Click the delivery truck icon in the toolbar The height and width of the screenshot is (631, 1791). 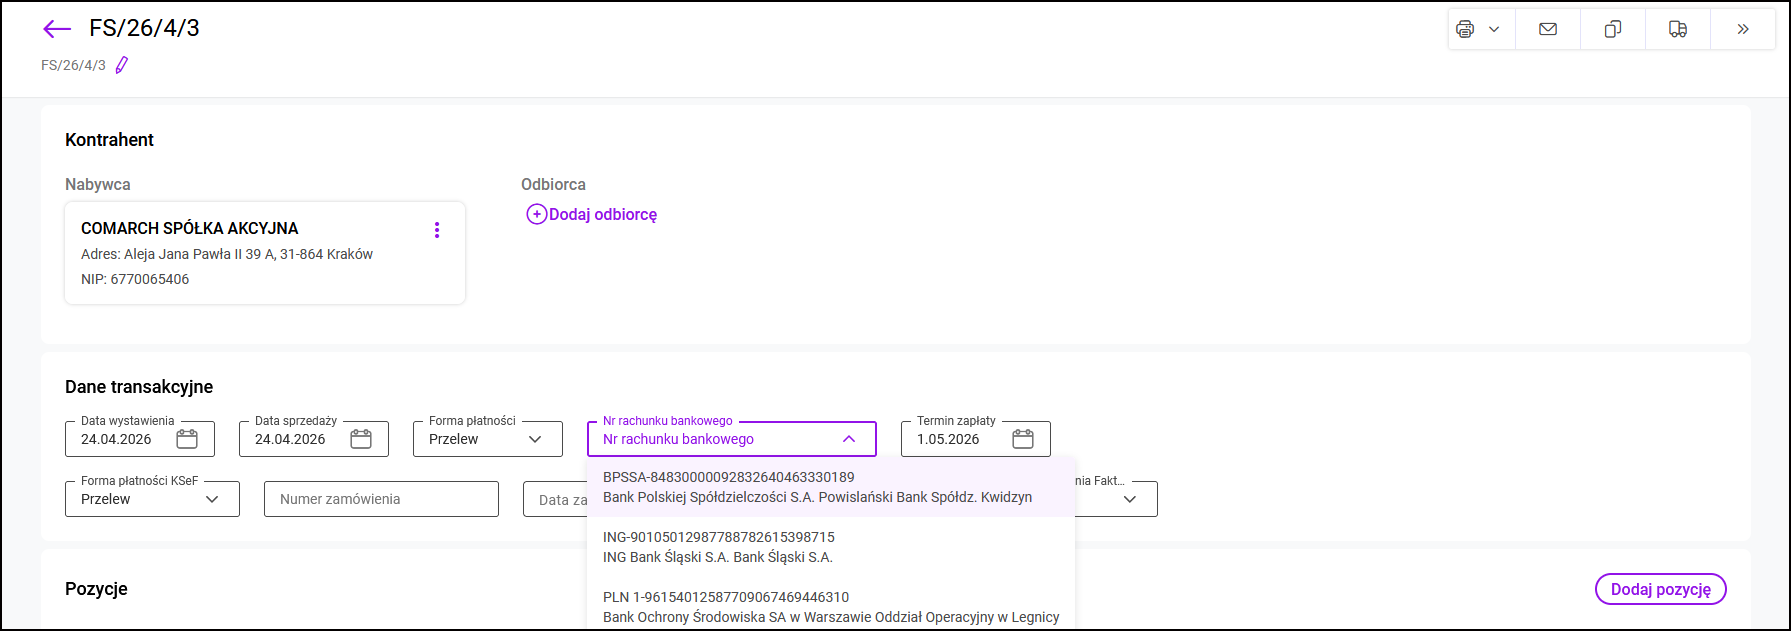tap(1678, 29)
